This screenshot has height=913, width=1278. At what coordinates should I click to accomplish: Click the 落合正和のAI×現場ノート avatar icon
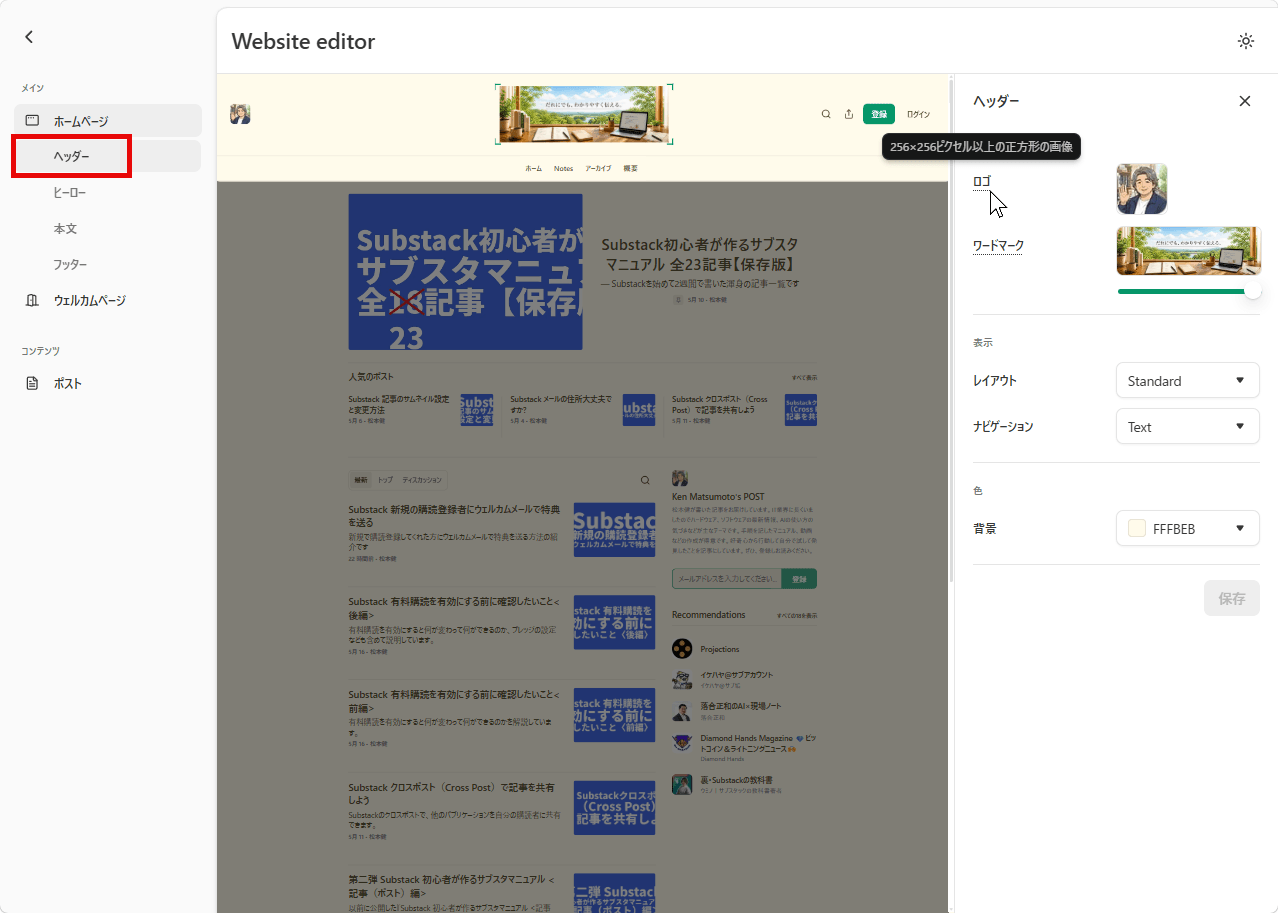pyautogui.click(x=682, y=712)
